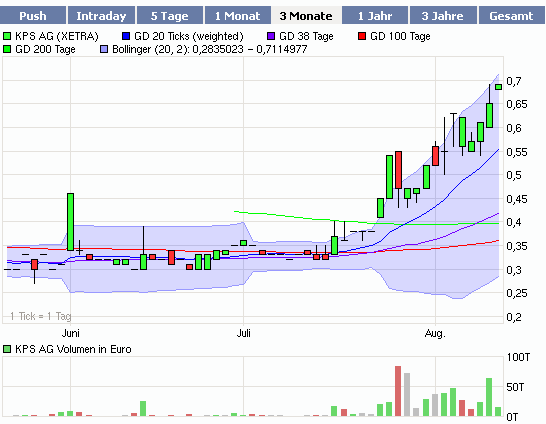
Task: Click the 0,55 price axis label
Action: [x=517, y=152]
